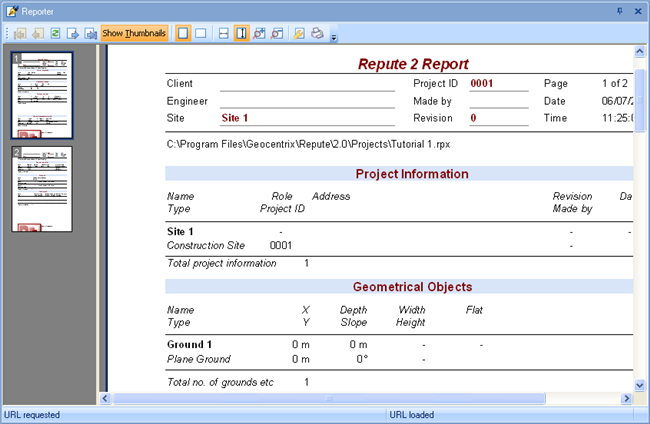Click URL requested status text

pyautogui.click(x=32, y=414)
